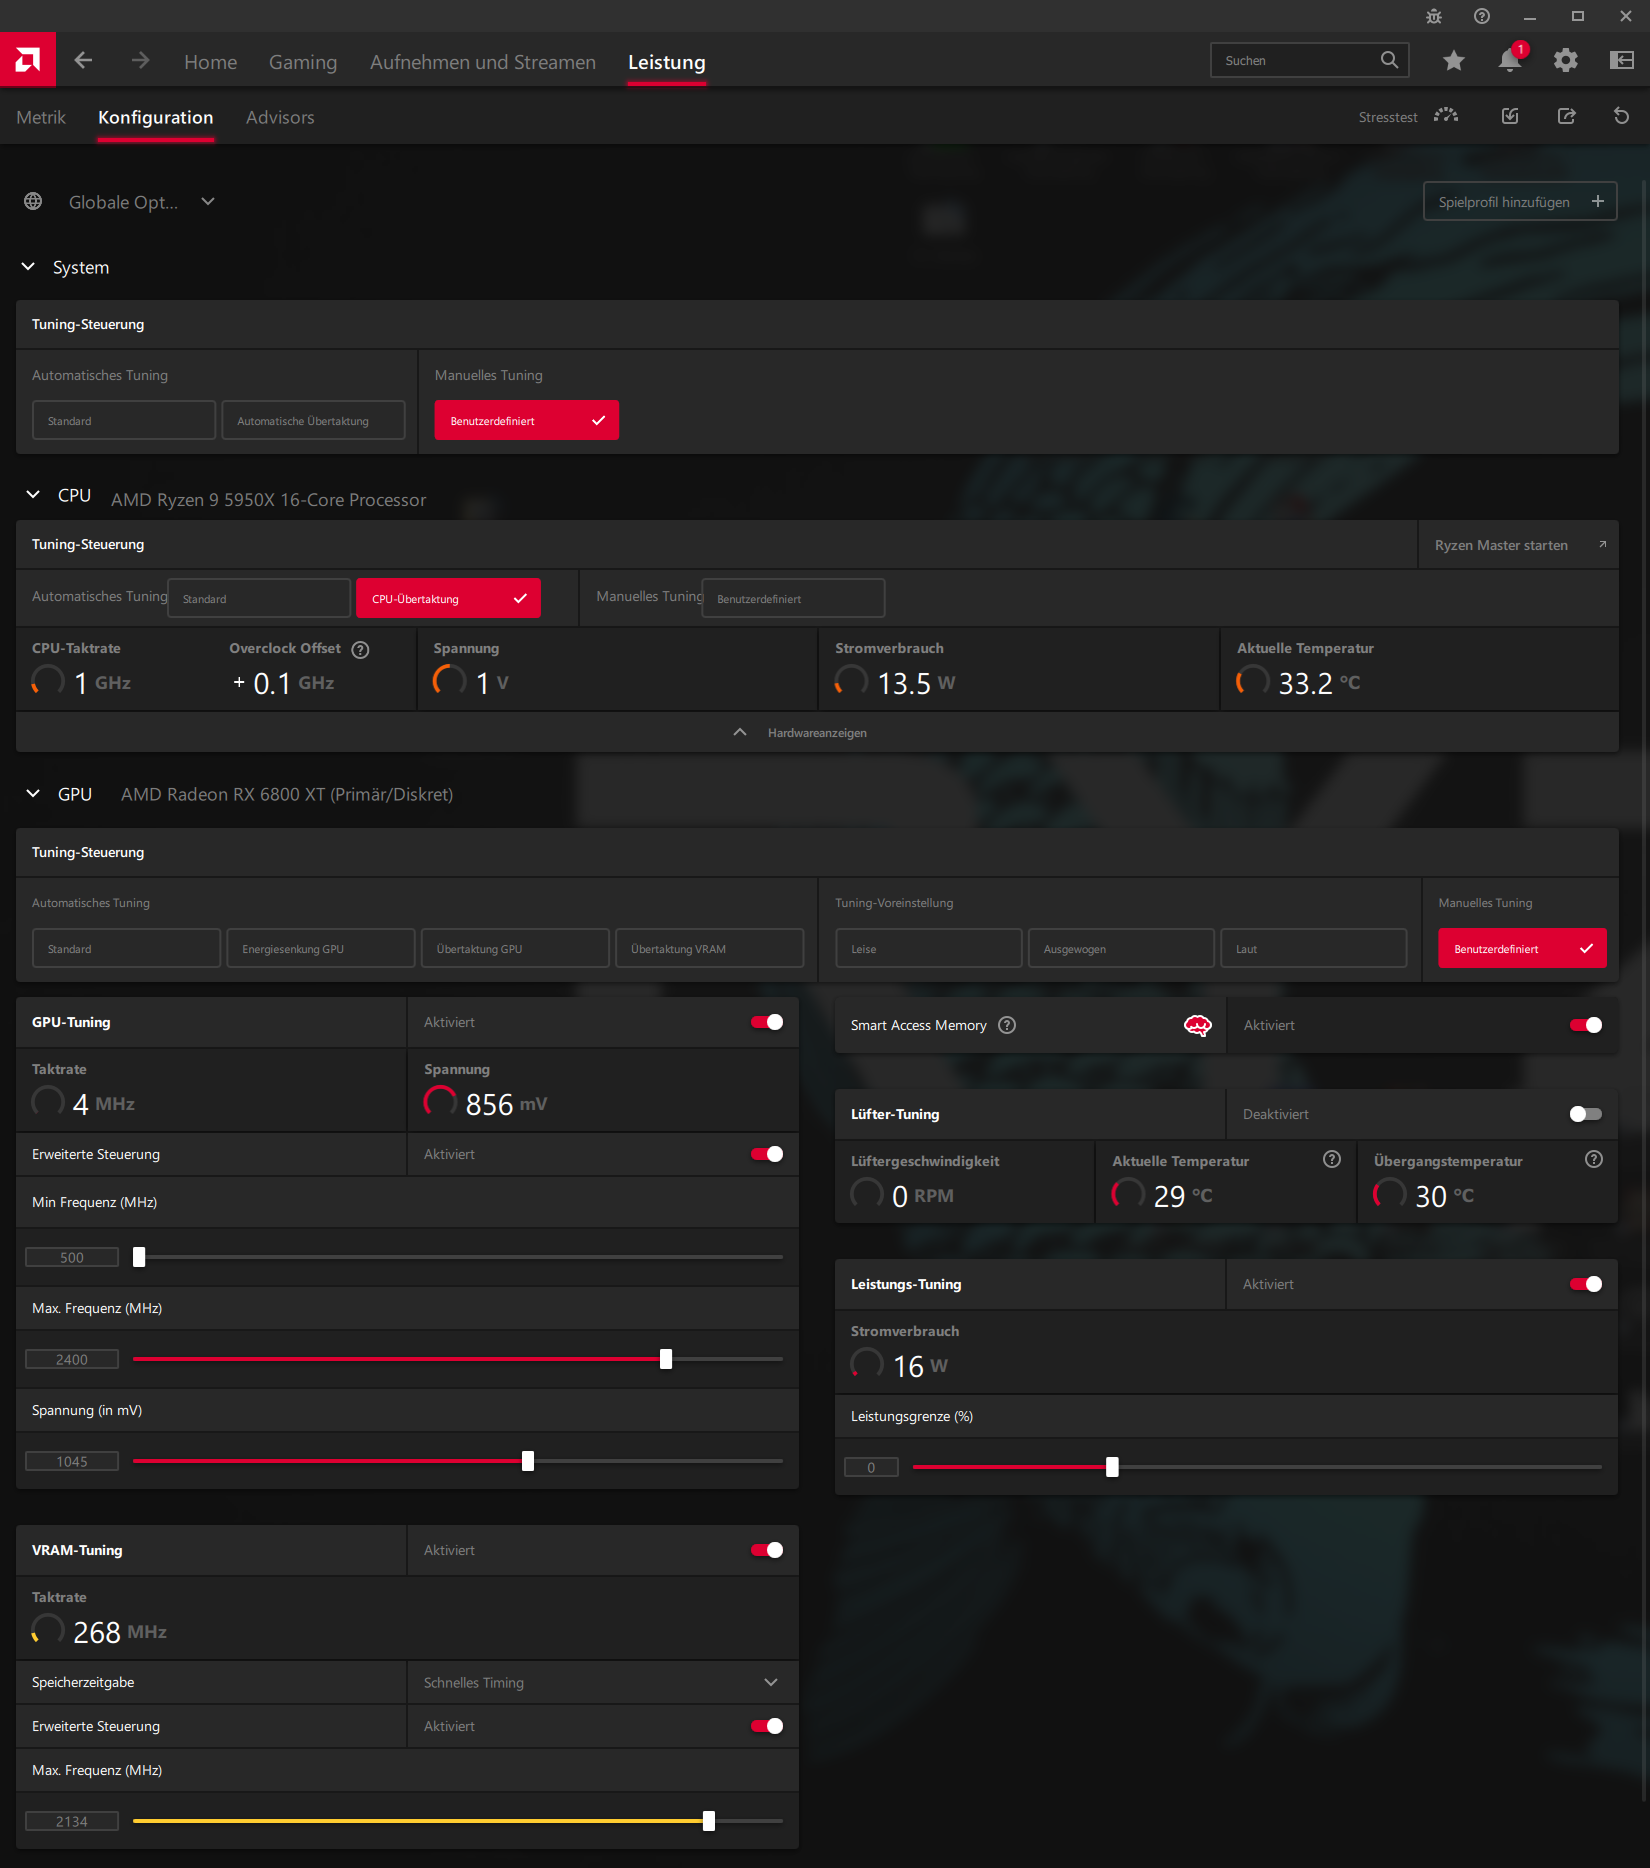
Task: Show Overclock Offset help info
Action: (361, 650)
